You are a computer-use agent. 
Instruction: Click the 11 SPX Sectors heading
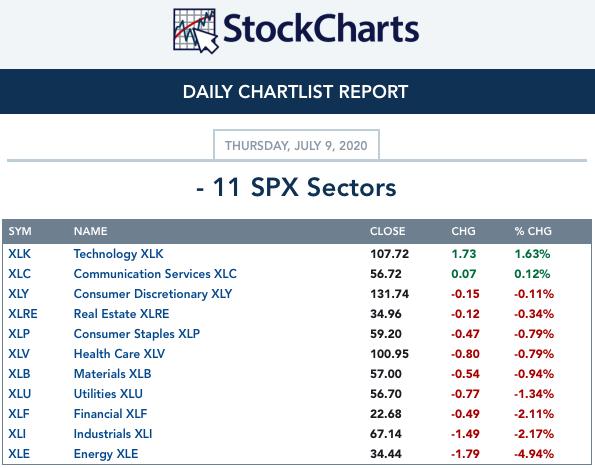(x=296, y=188)
